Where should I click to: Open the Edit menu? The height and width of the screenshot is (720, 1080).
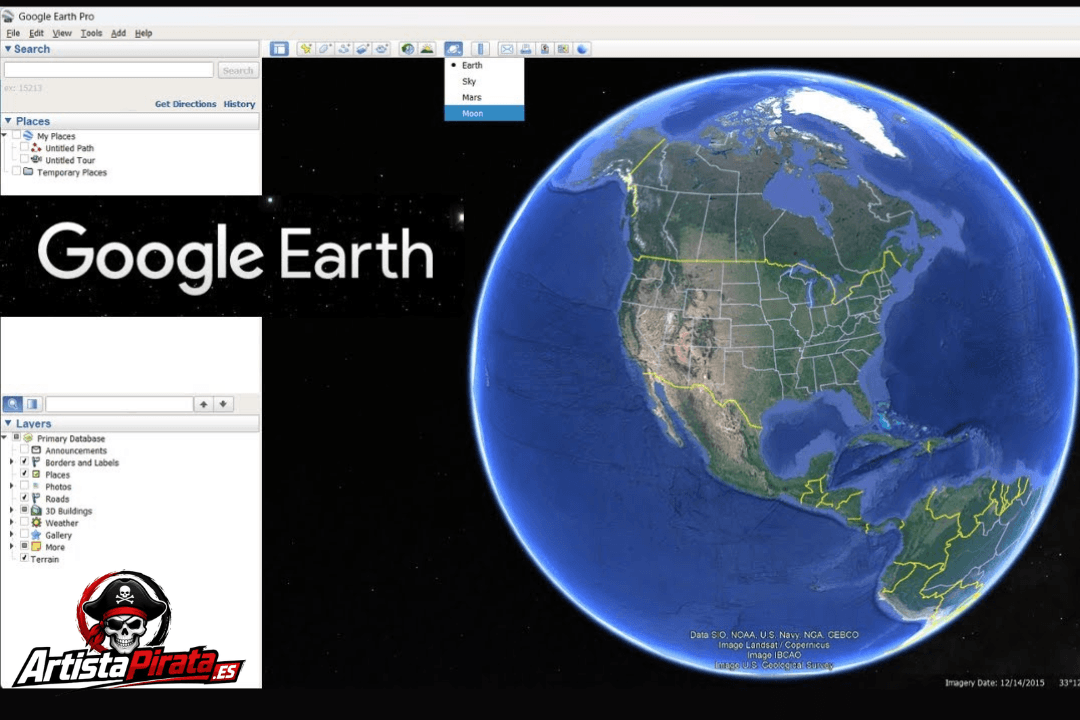click(37, 33)
